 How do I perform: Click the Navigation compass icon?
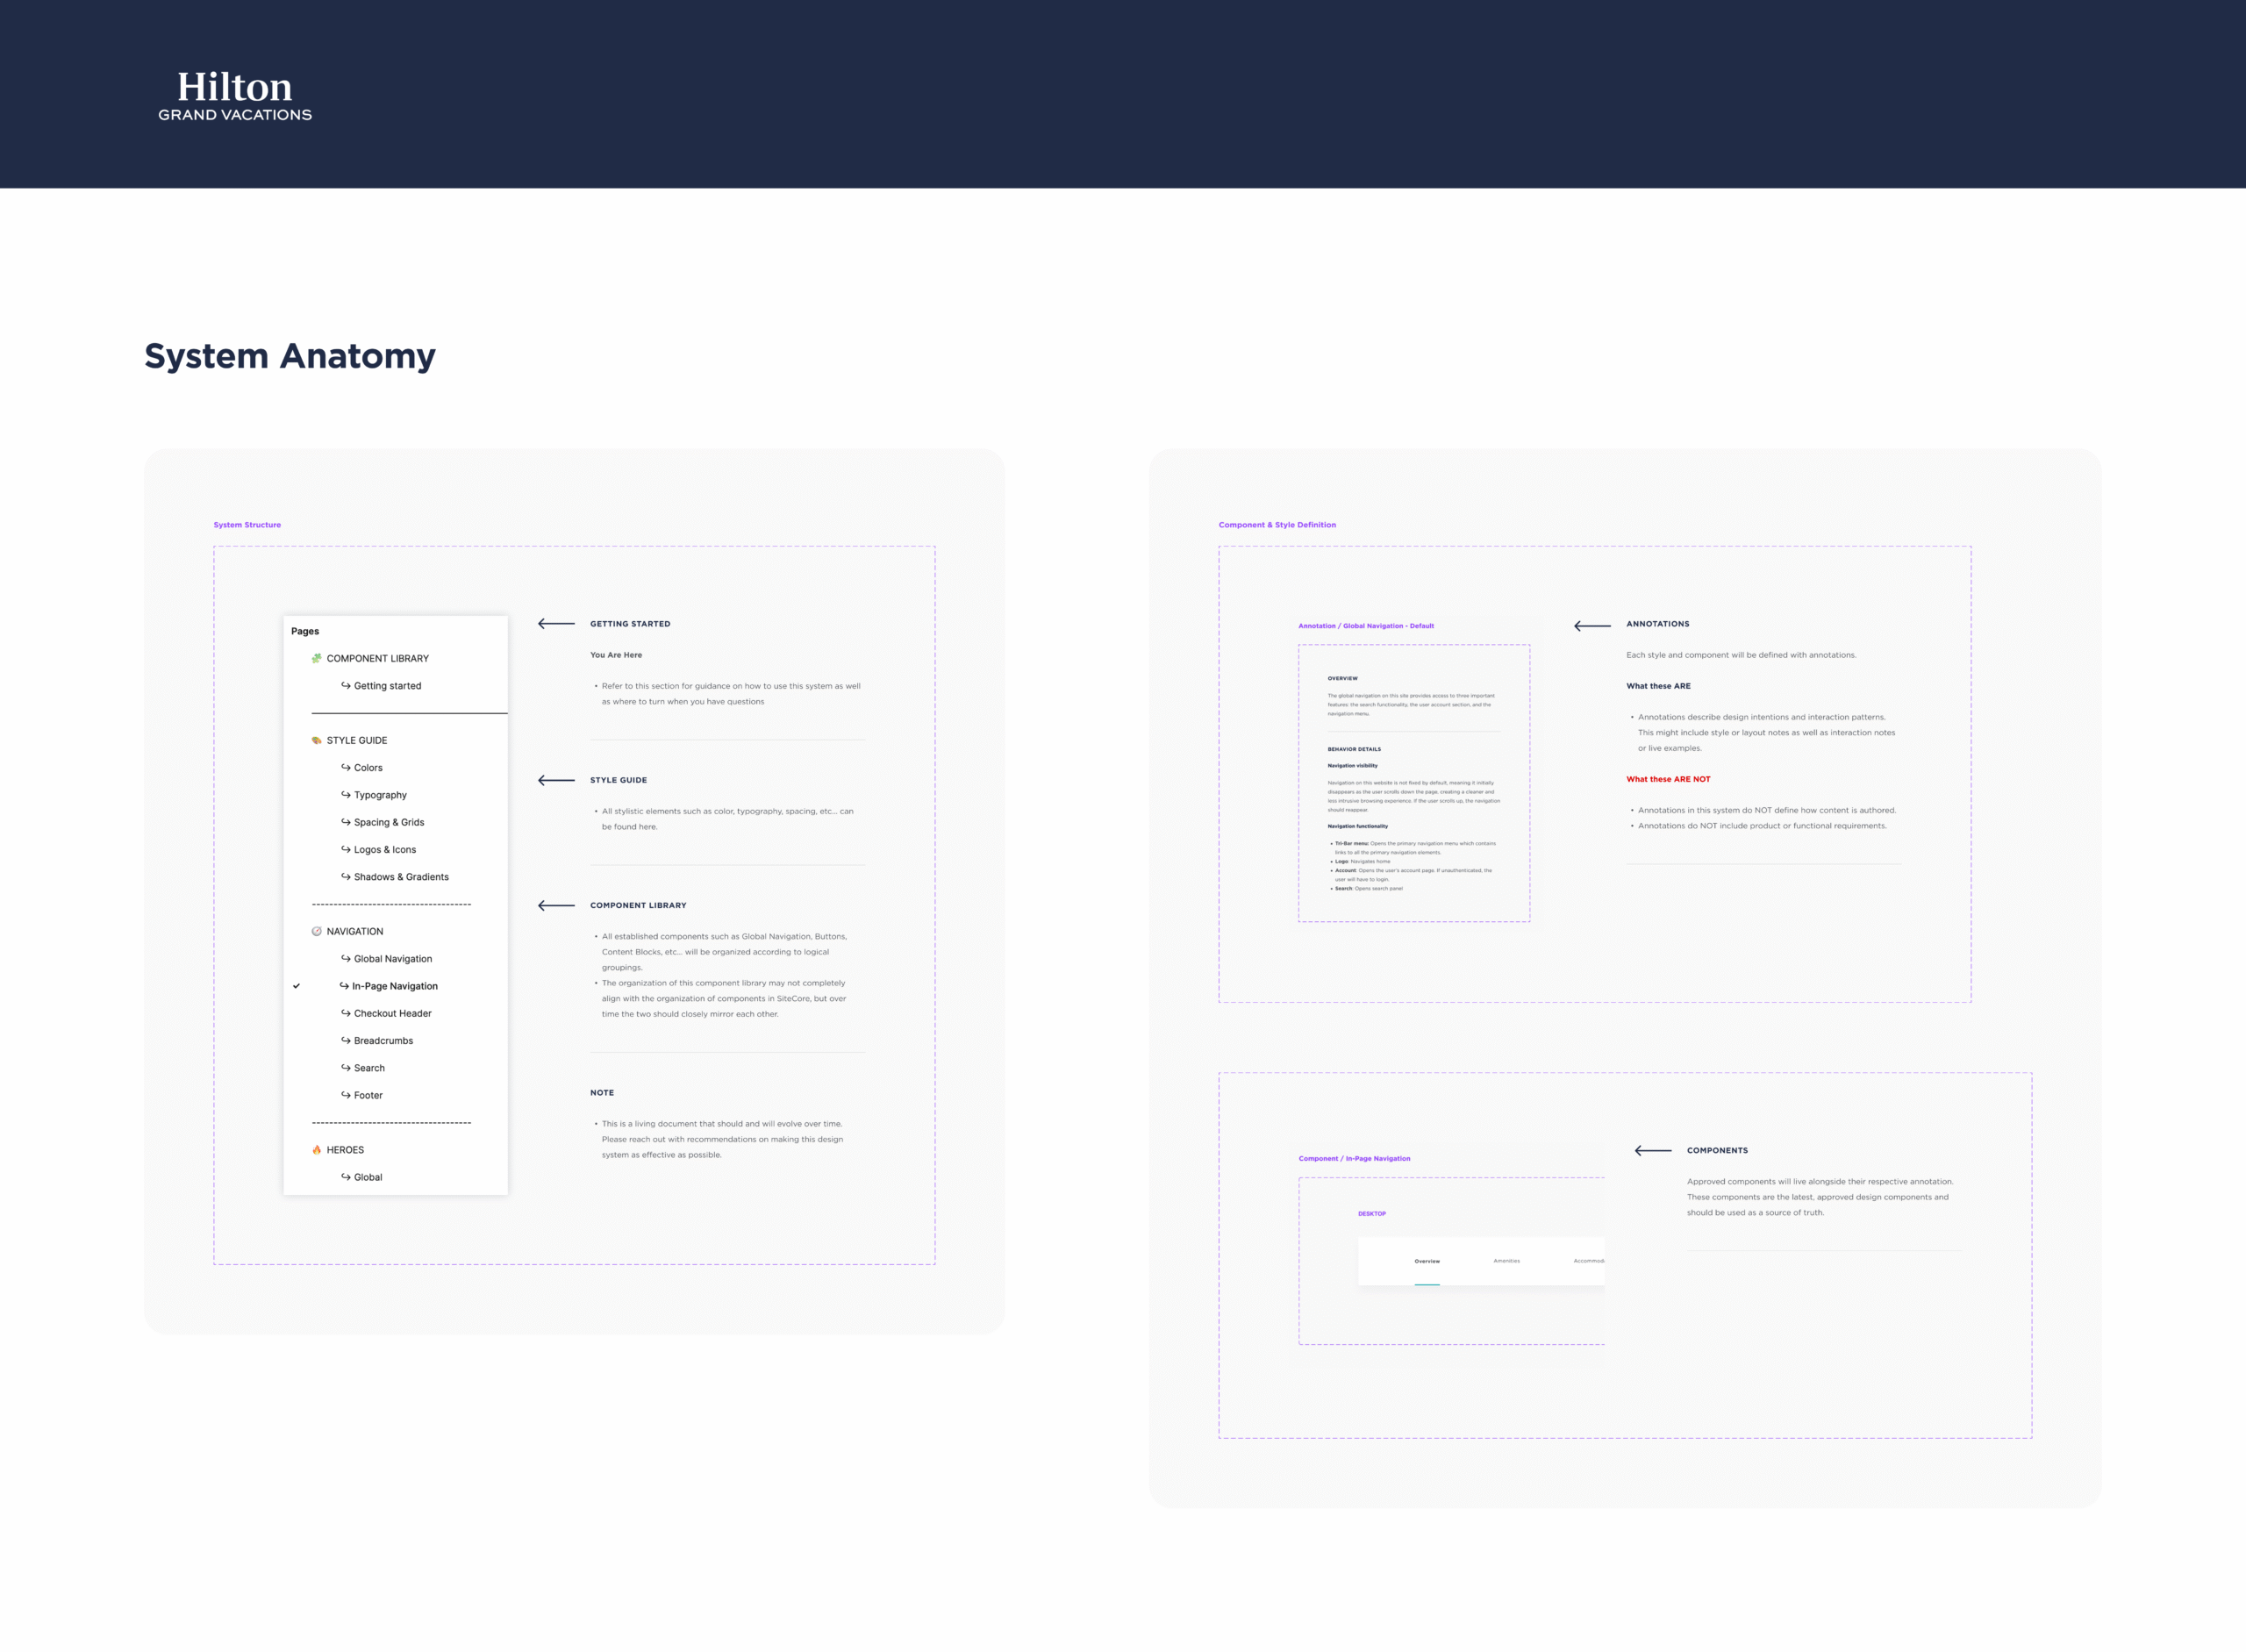pos(316,931)
